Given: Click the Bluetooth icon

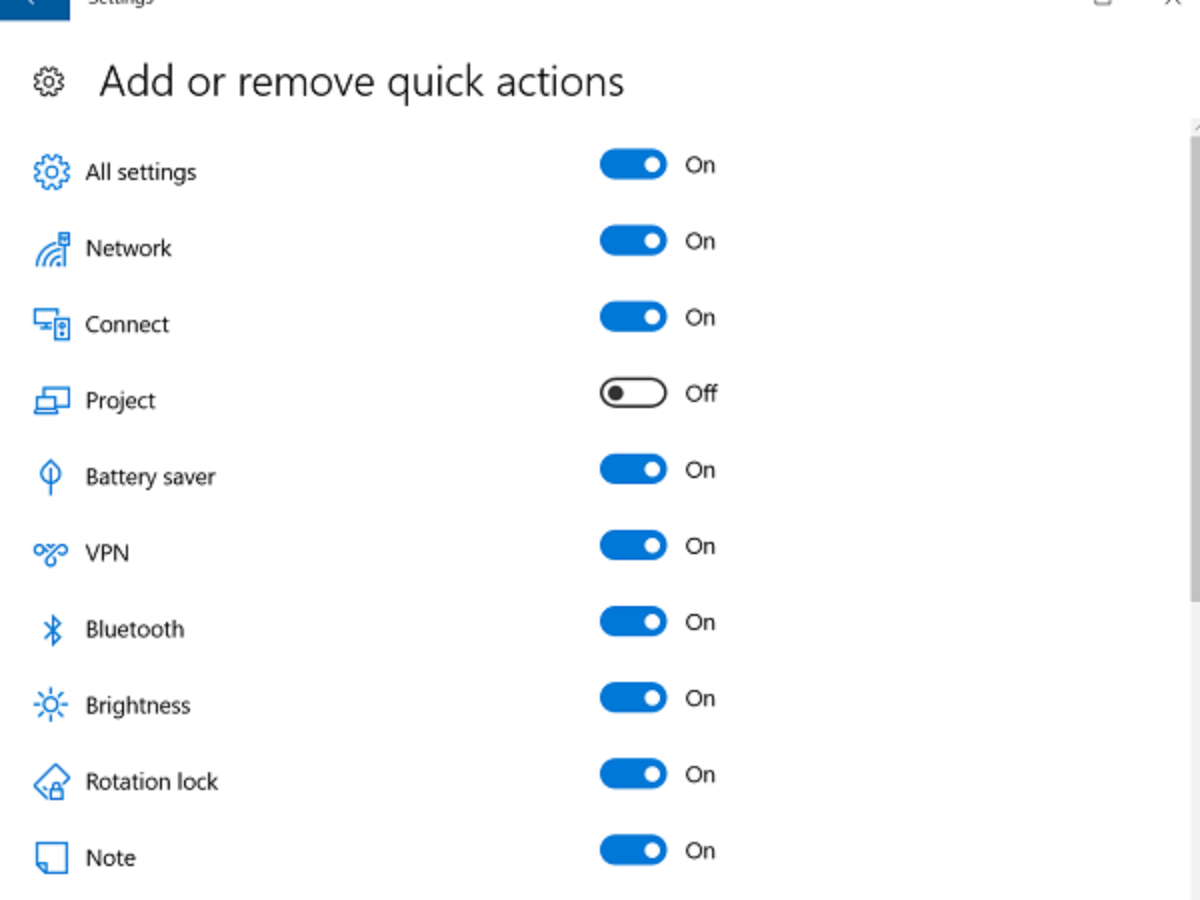Looking at the screenshot, I should [51, 630].
